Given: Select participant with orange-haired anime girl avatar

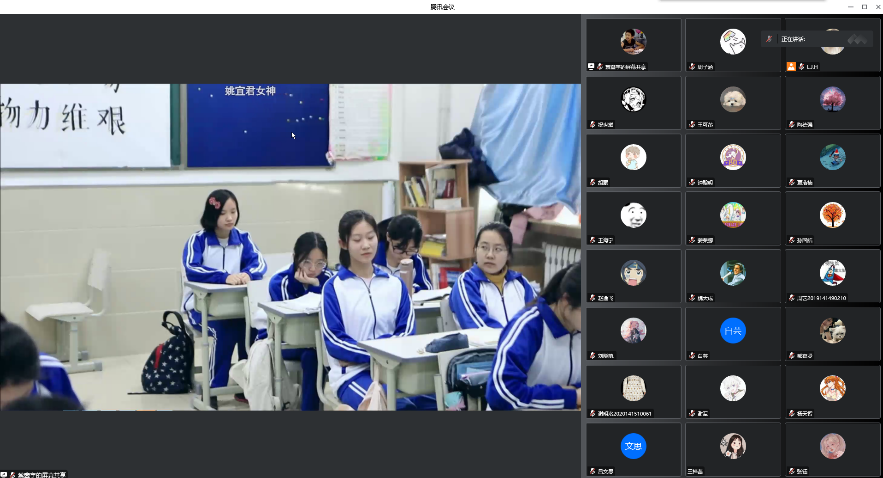Looking at the screenshot, I should click(832, 392).
